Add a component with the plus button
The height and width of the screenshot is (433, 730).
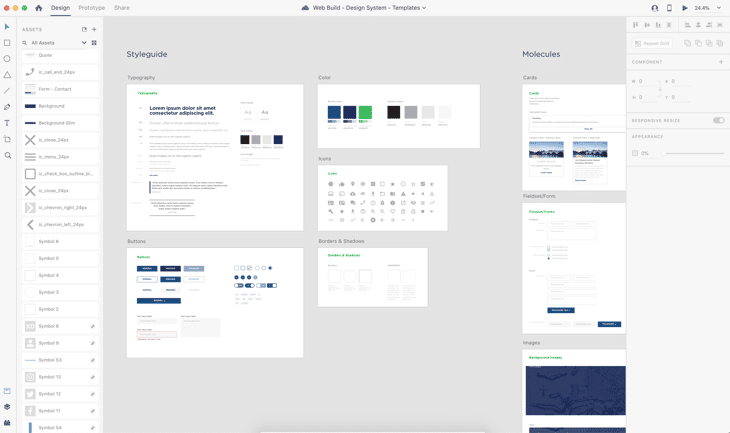coord(720,62)
